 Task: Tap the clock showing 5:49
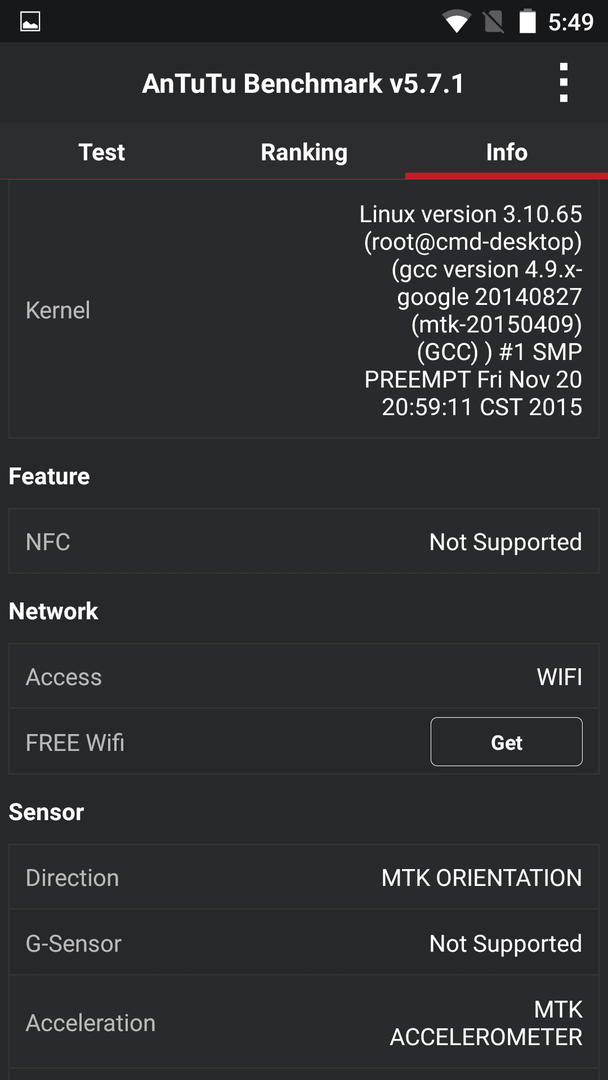570,22
